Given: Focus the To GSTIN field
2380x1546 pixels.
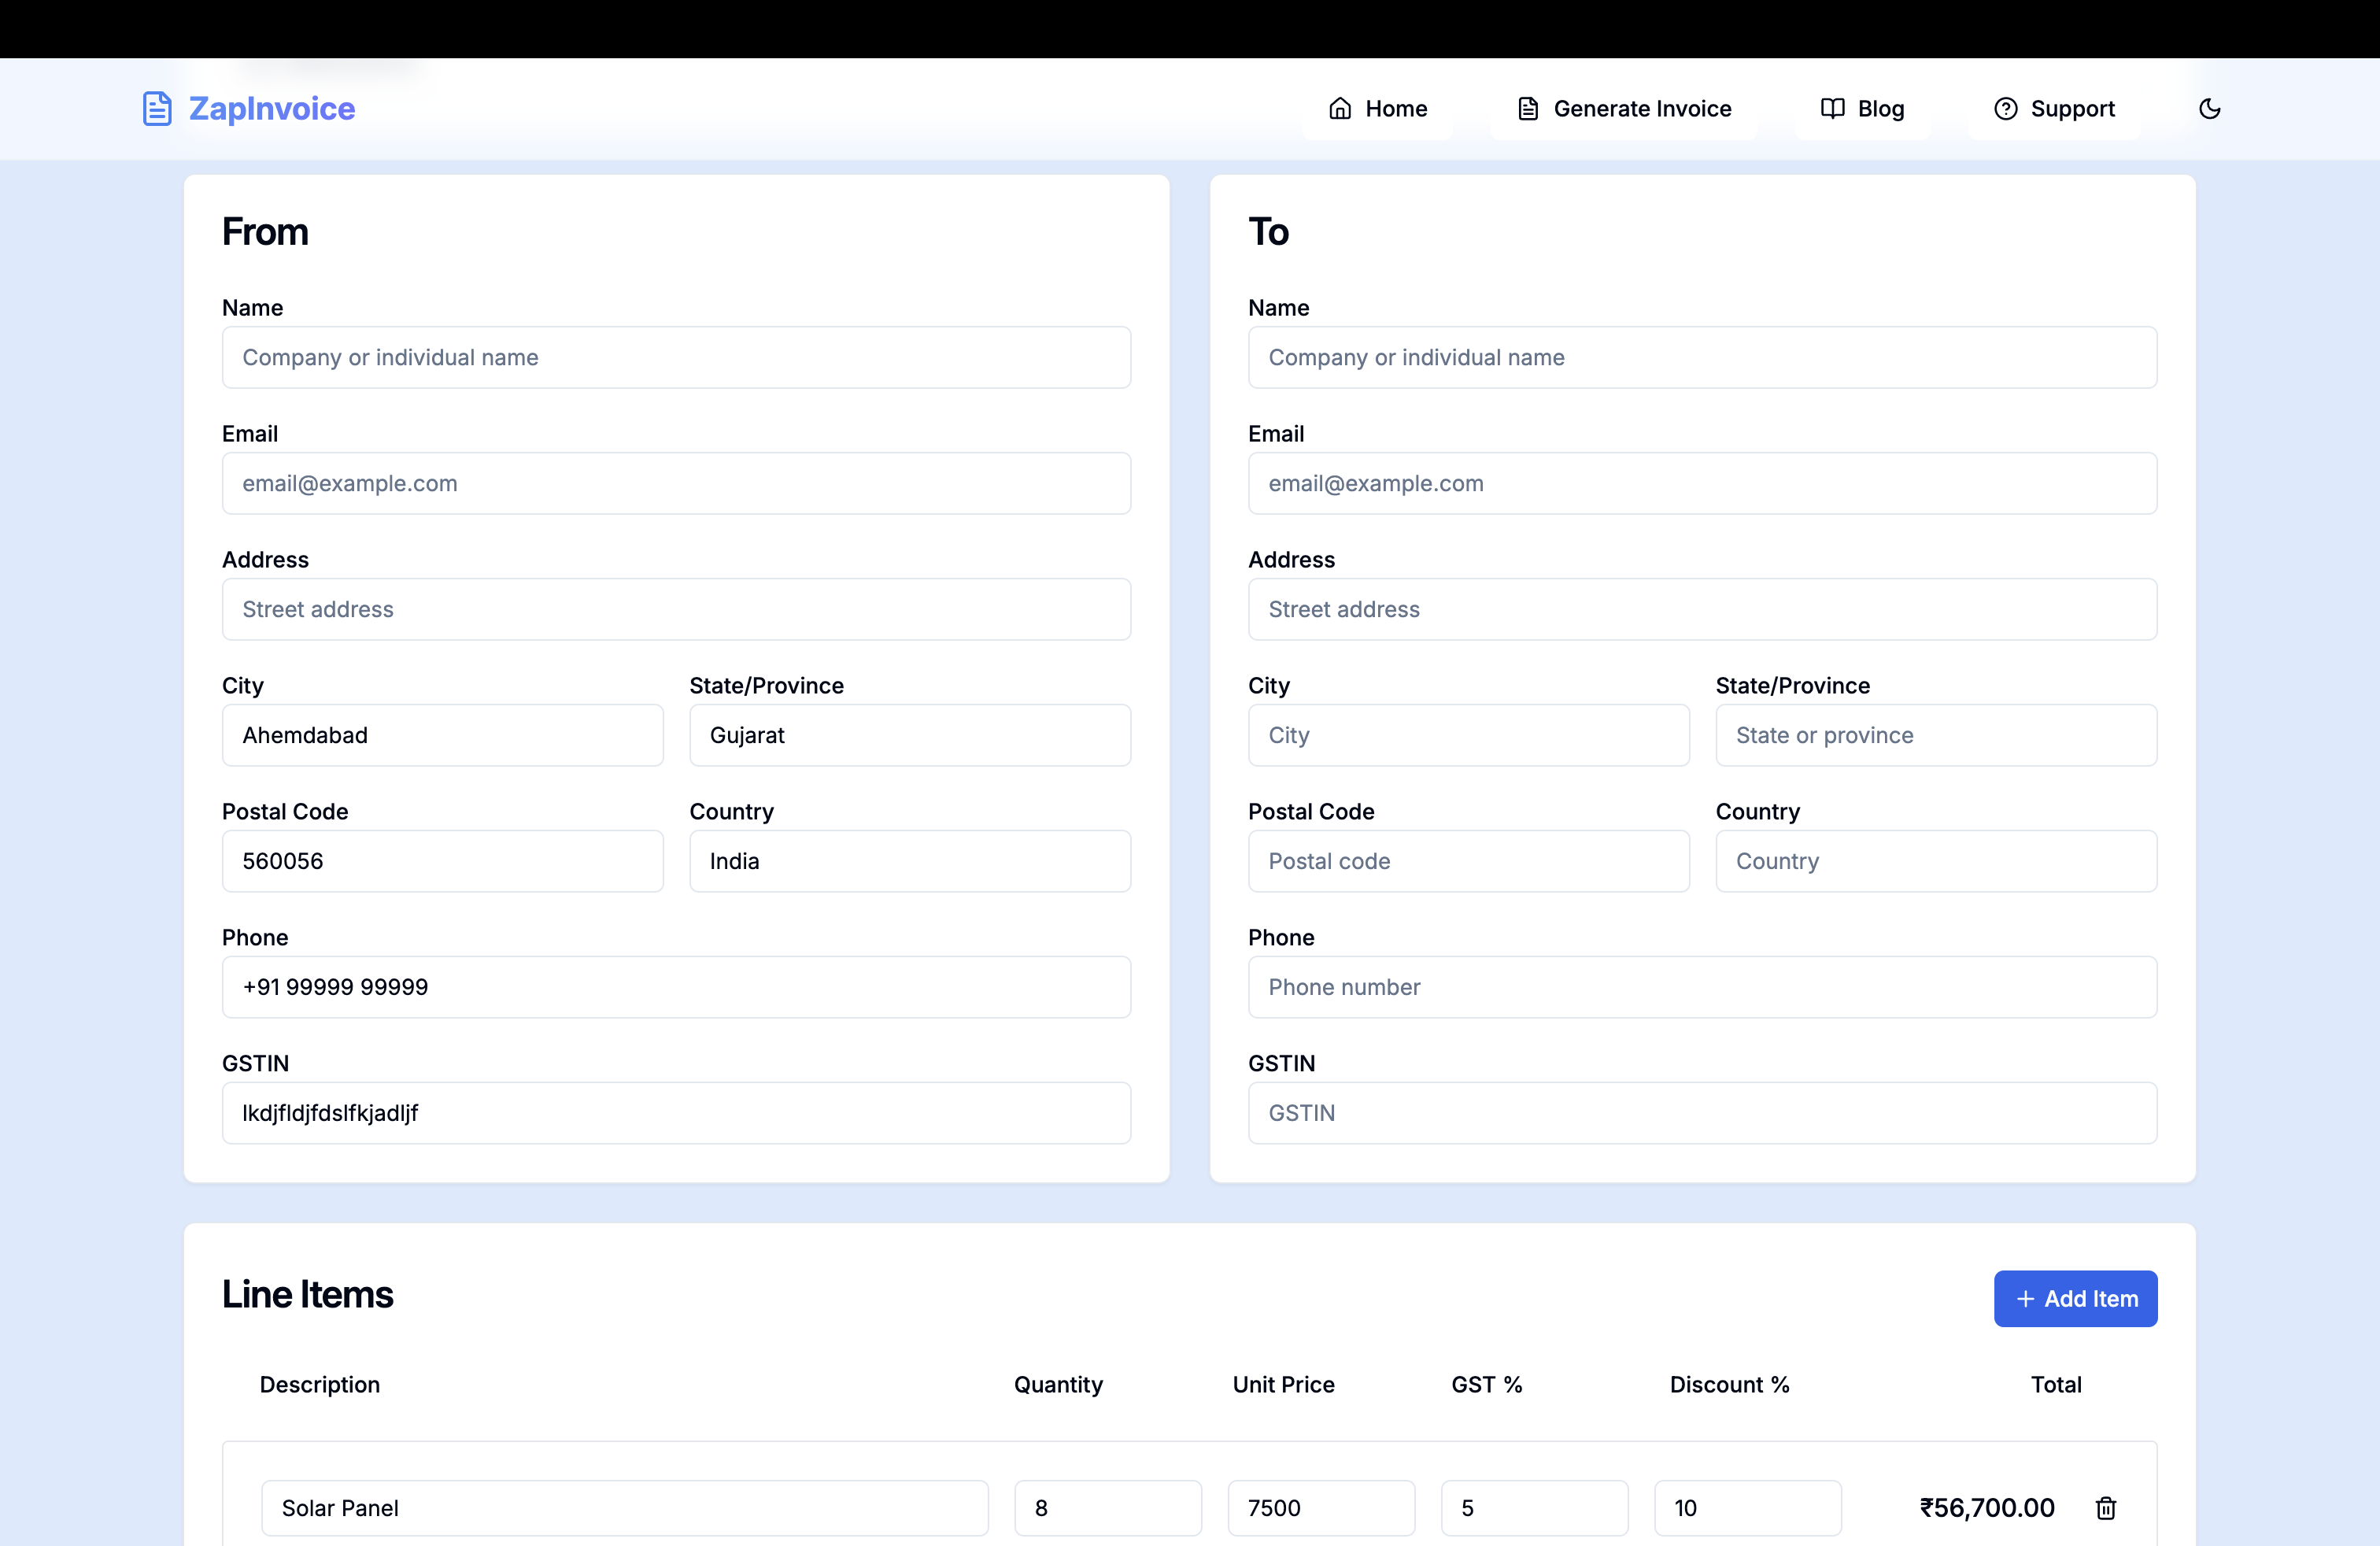Looking at the screenshot, I should [1702, 1113].
